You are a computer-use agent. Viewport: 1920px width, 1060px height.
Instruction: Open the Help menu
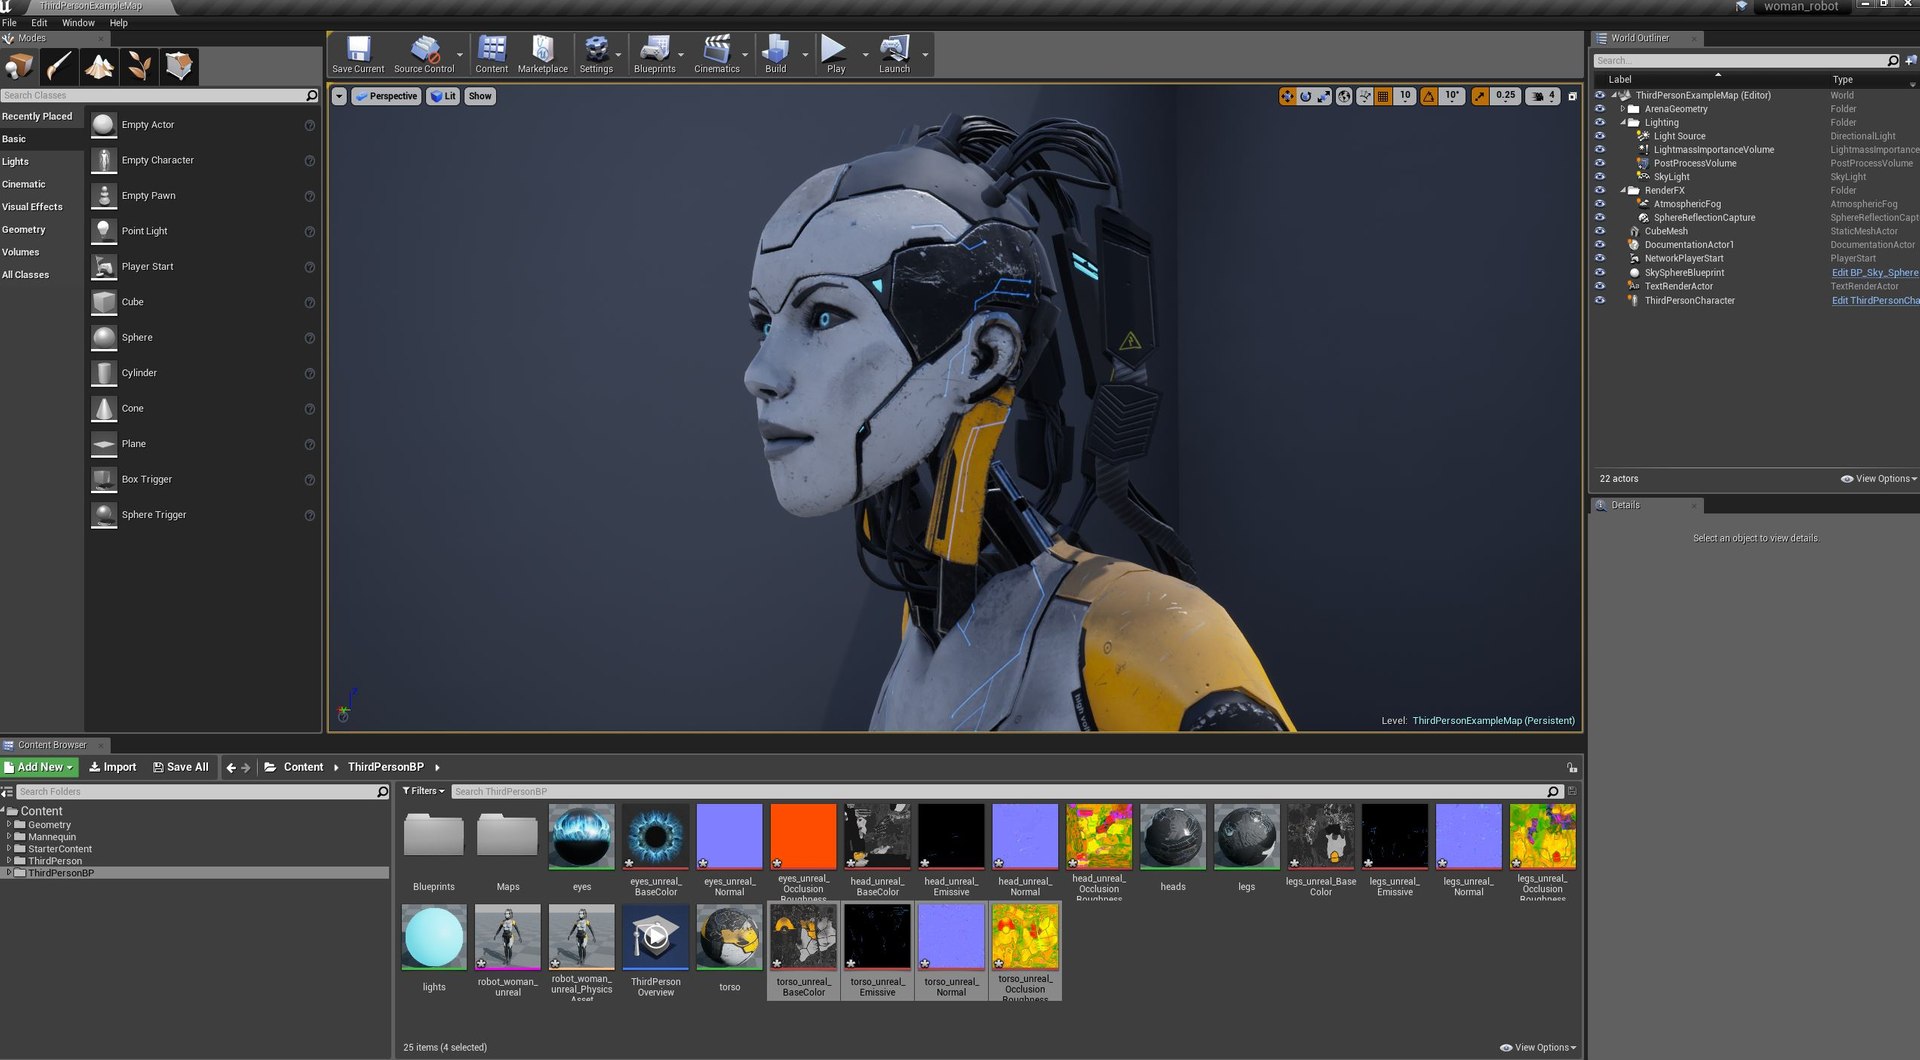coord(118,22)
